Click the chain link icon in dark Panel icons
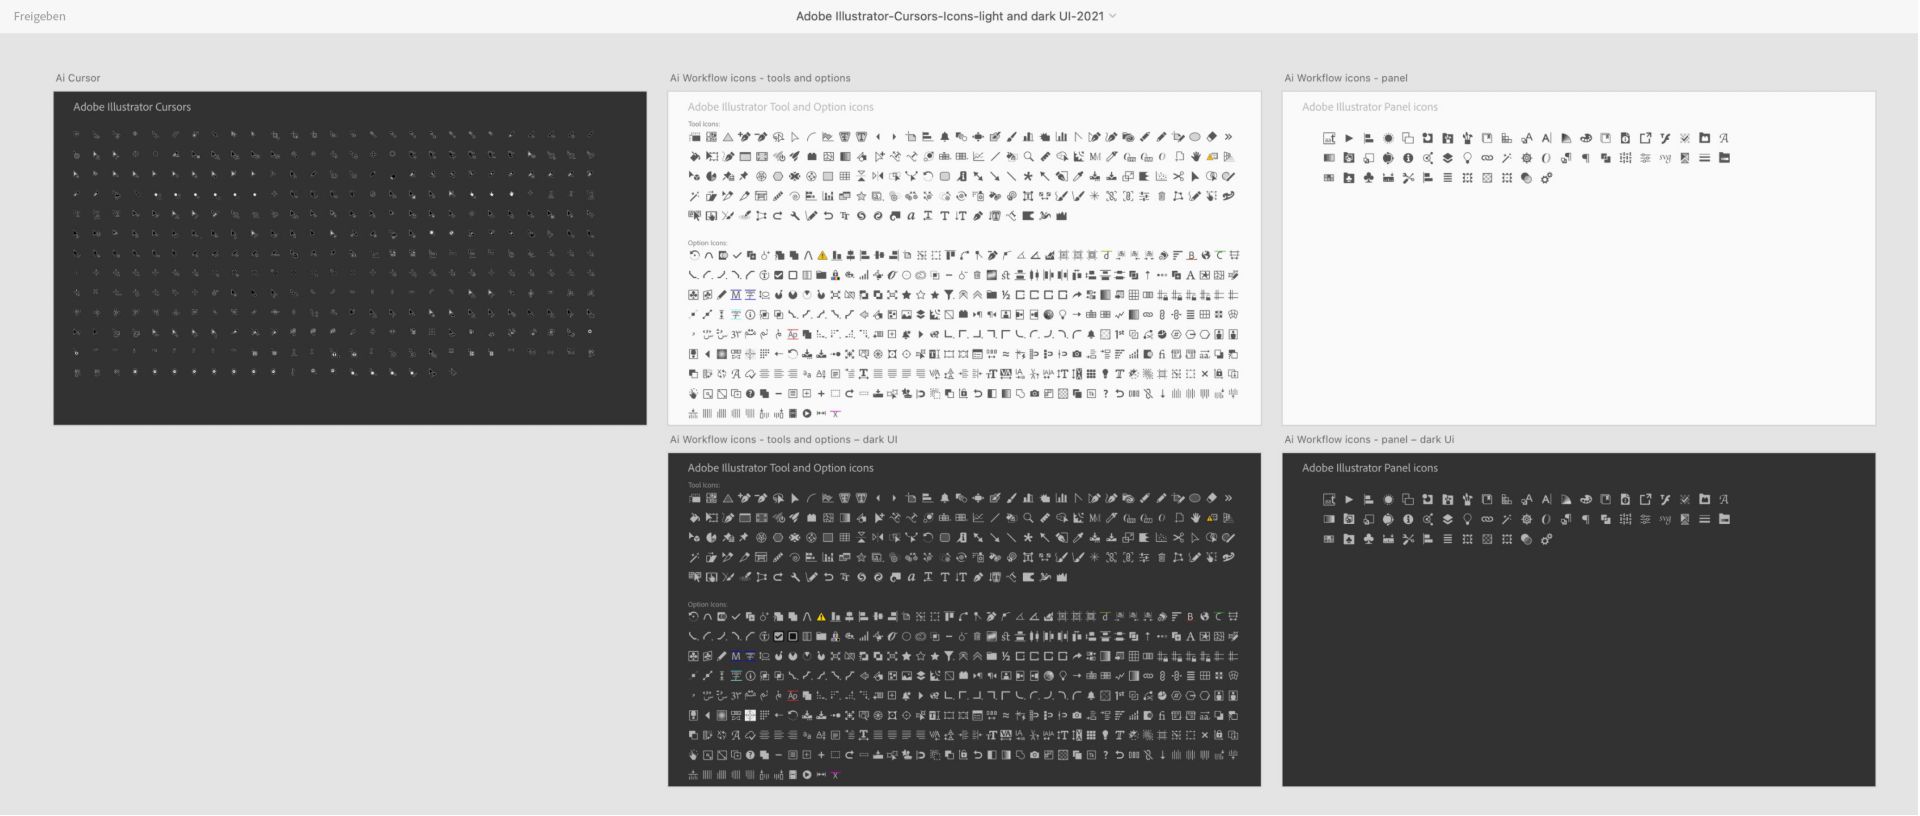The height and width of the screenshot is (816, 1920). tap(1487, 519)
